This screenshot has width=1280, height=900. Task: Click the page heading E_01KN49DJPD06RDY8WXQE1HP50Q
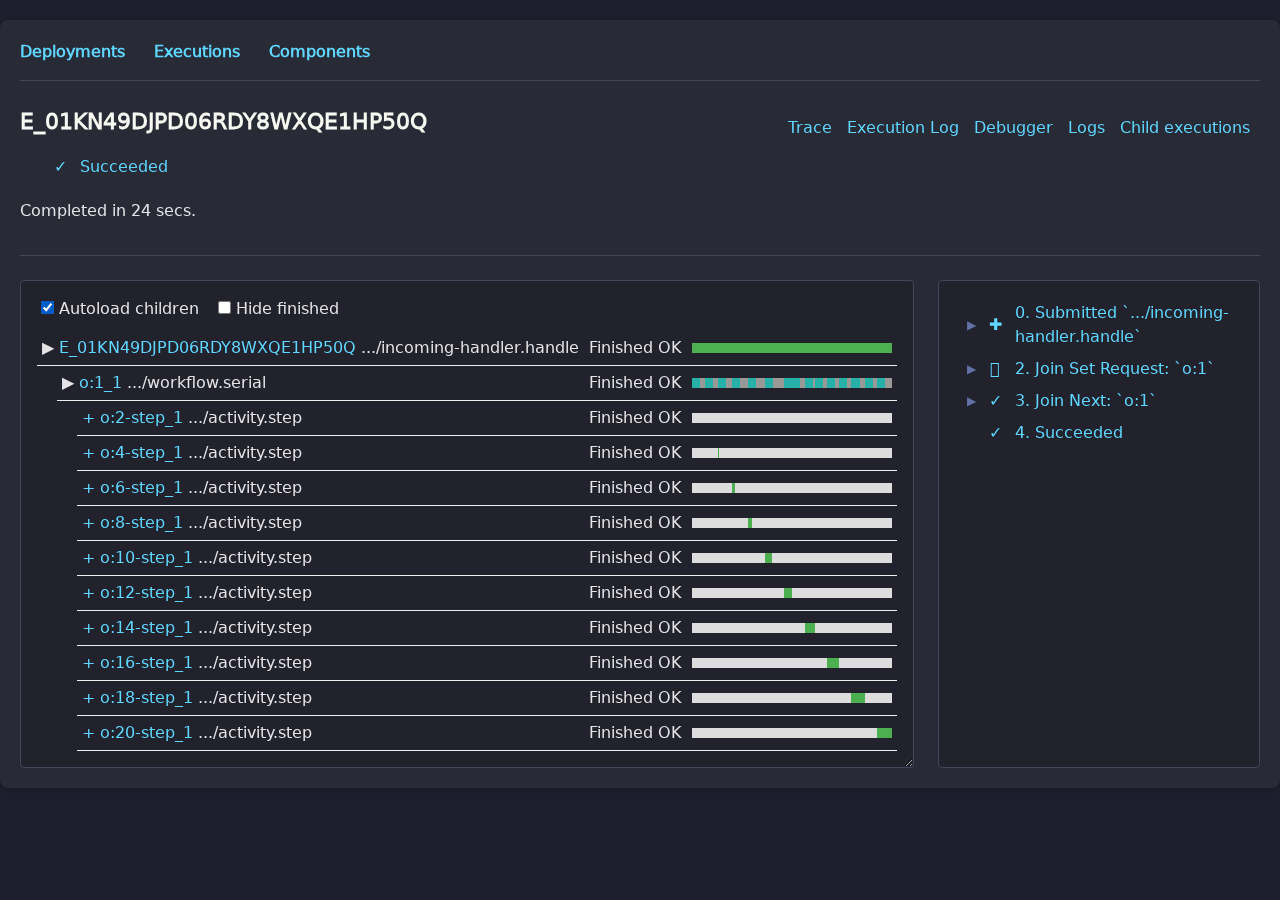click(x=223, y=122)
